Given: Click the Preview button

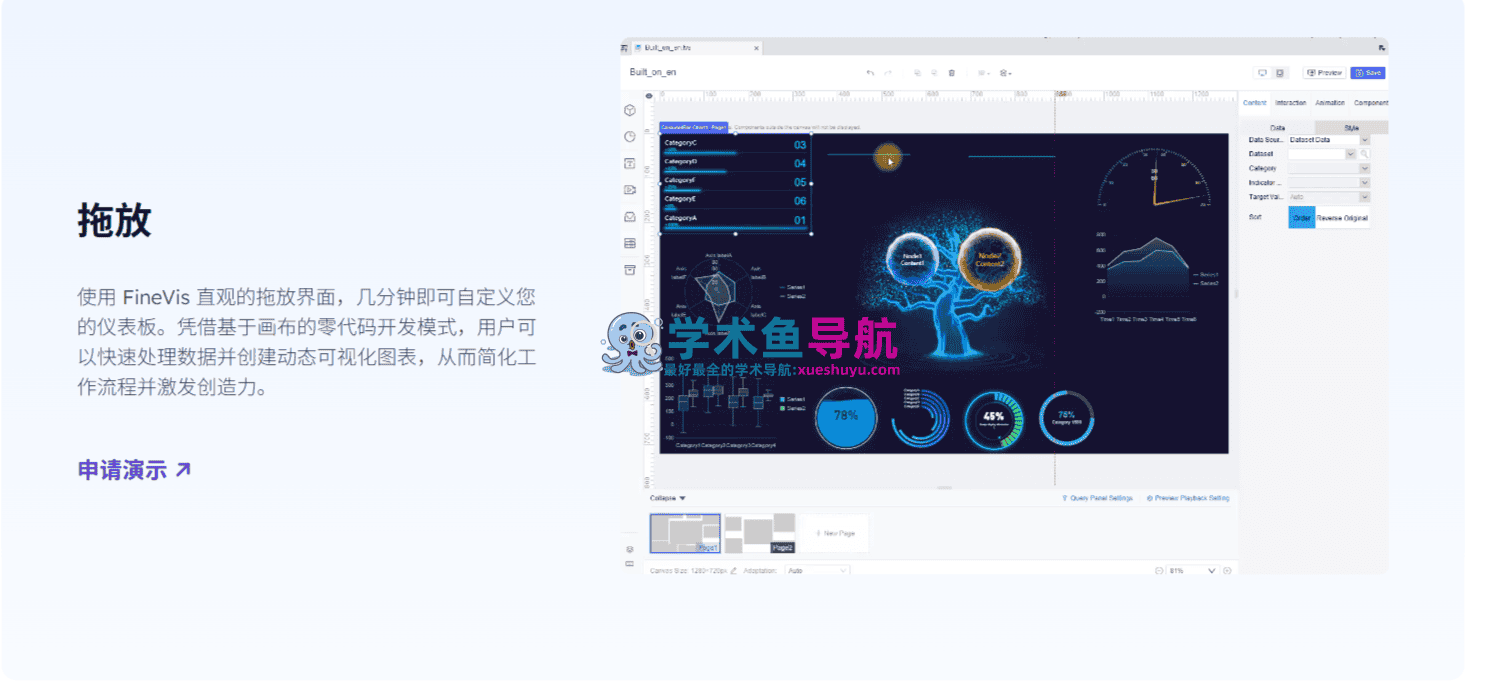Looking at the screenshot, I should coord(1325,73).
